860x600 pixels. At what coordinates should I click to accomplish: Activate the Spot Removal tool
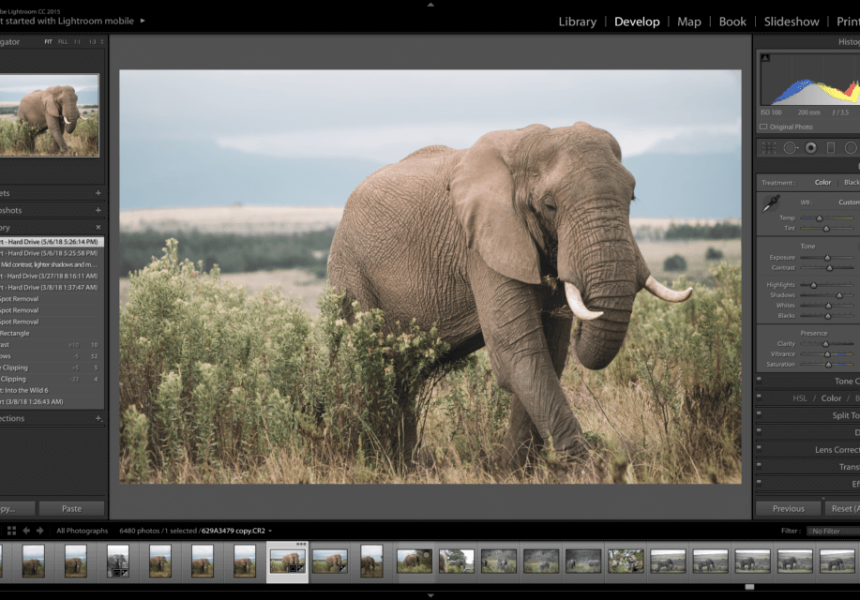[789, 148]
